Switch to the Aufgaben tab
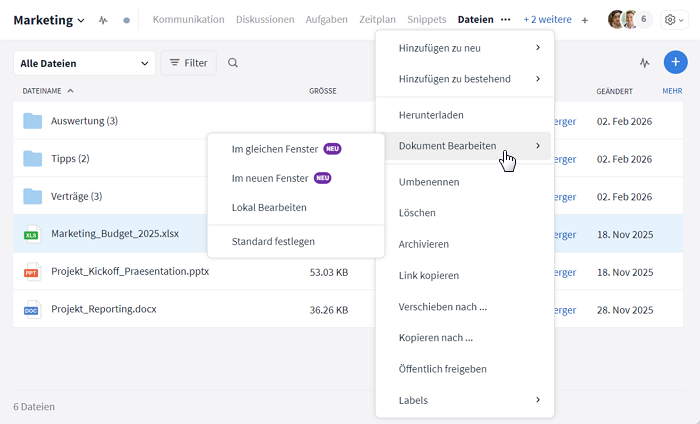700x424 pixels. [x=328, y=20]
